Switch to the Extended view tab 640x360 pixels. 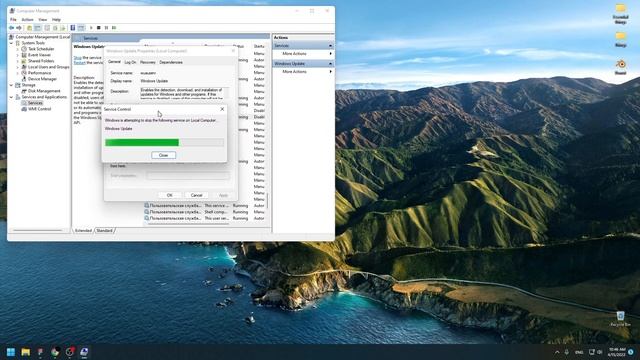(83, 231)
